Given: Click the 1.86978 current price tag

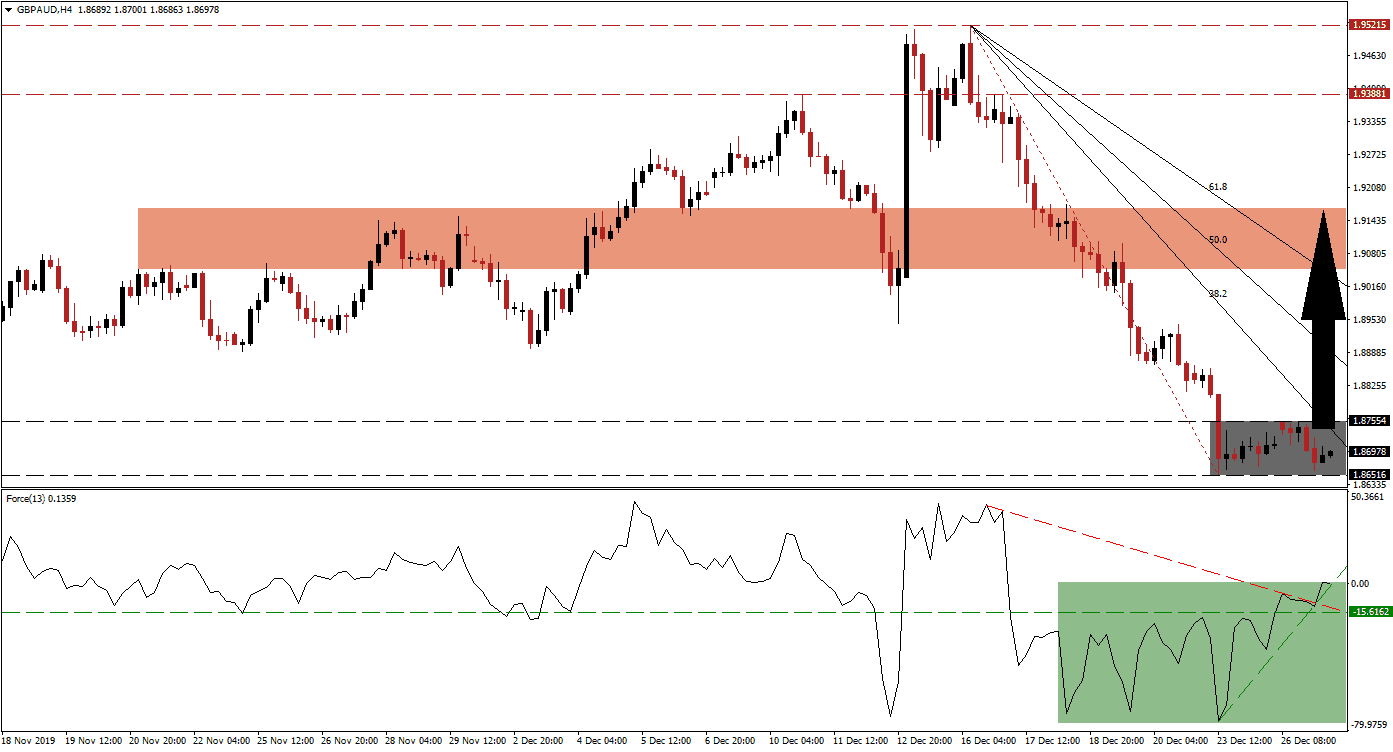Looking at the screenshot, I should pyautogui.click(x=1368, y=451).
